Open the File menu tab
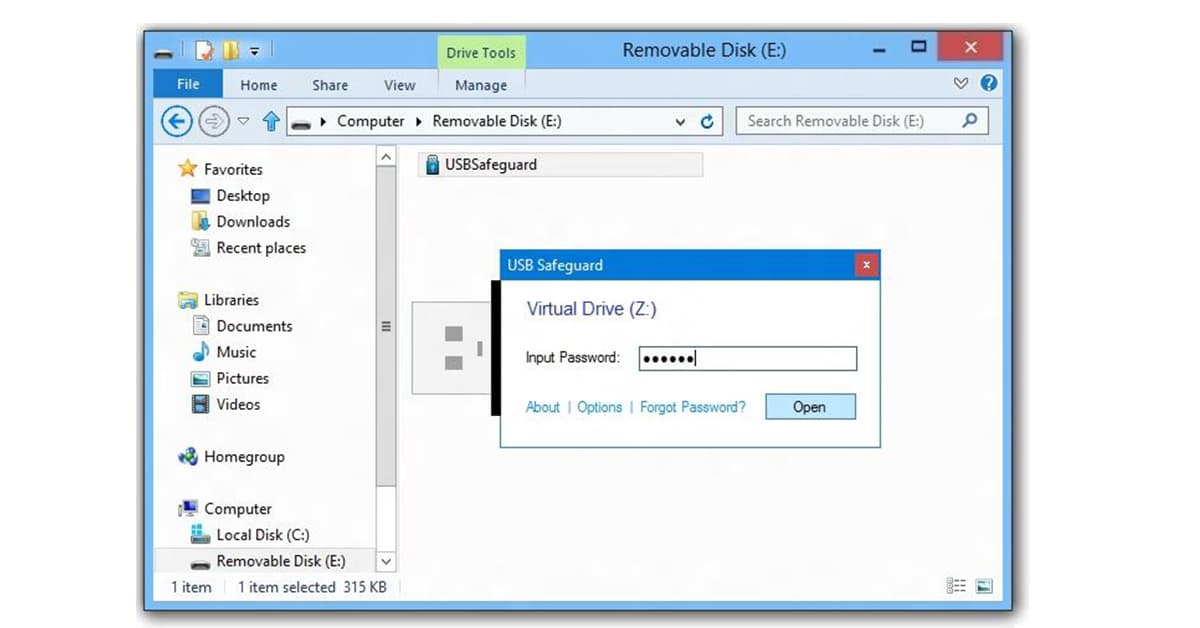This screenshot has width=1200, height=628. [187, 84]
